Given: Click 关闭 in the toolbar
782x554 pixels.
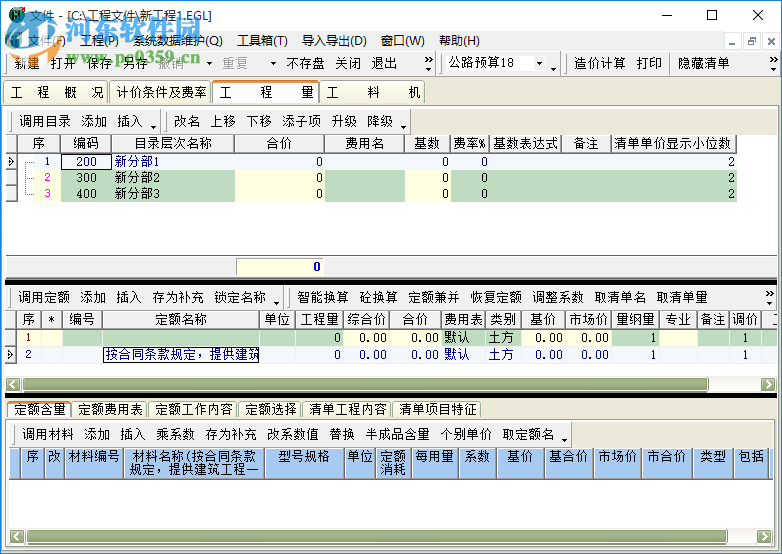Looking at the screenshot, I should tap(348, 63).
